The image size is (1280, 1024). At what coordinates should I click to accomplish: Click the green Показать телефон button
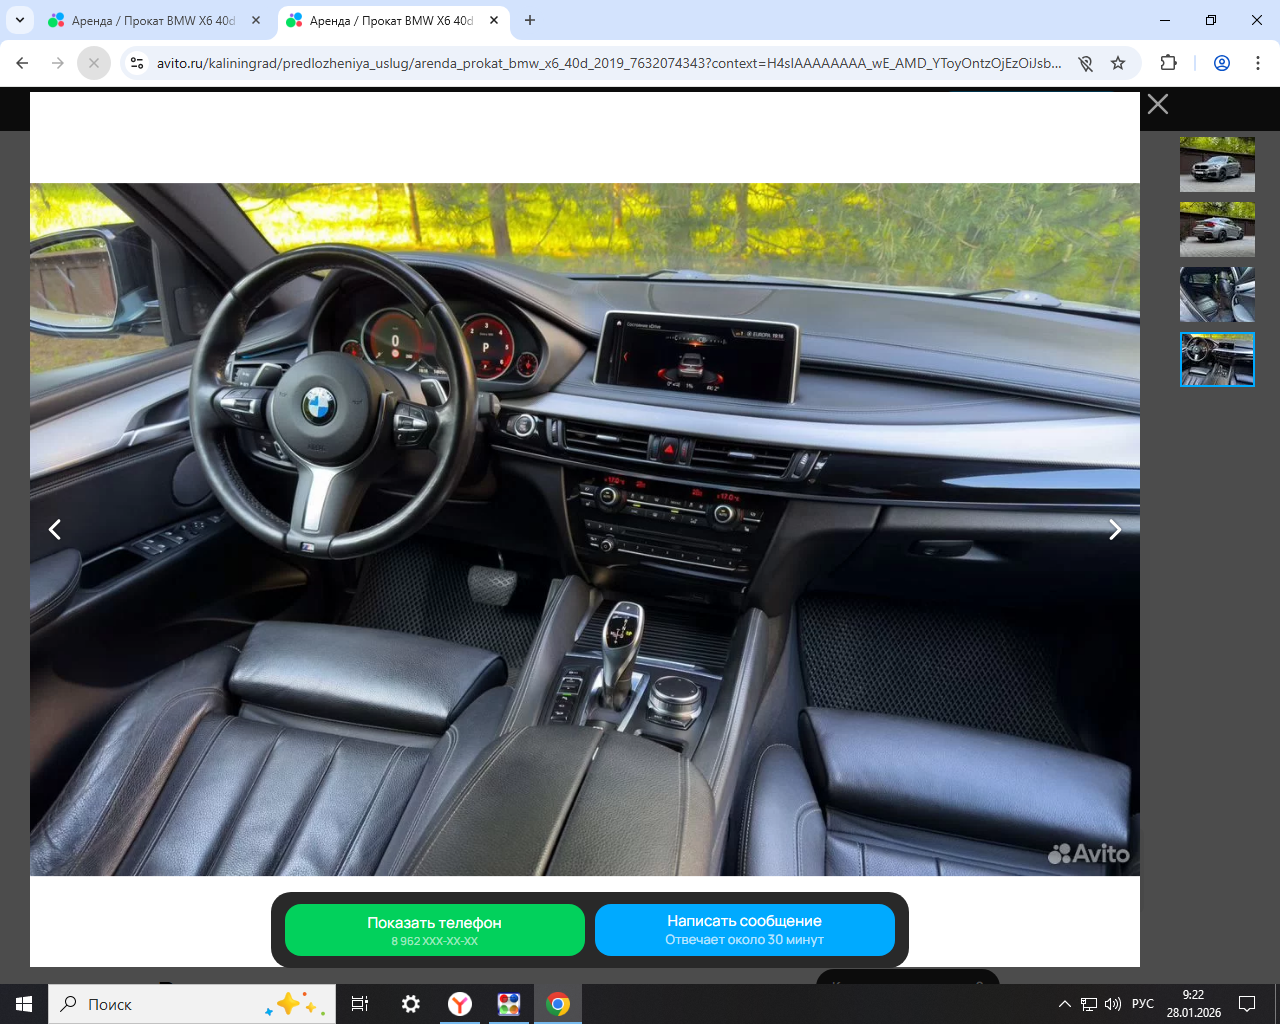click(x=435, y=930)
